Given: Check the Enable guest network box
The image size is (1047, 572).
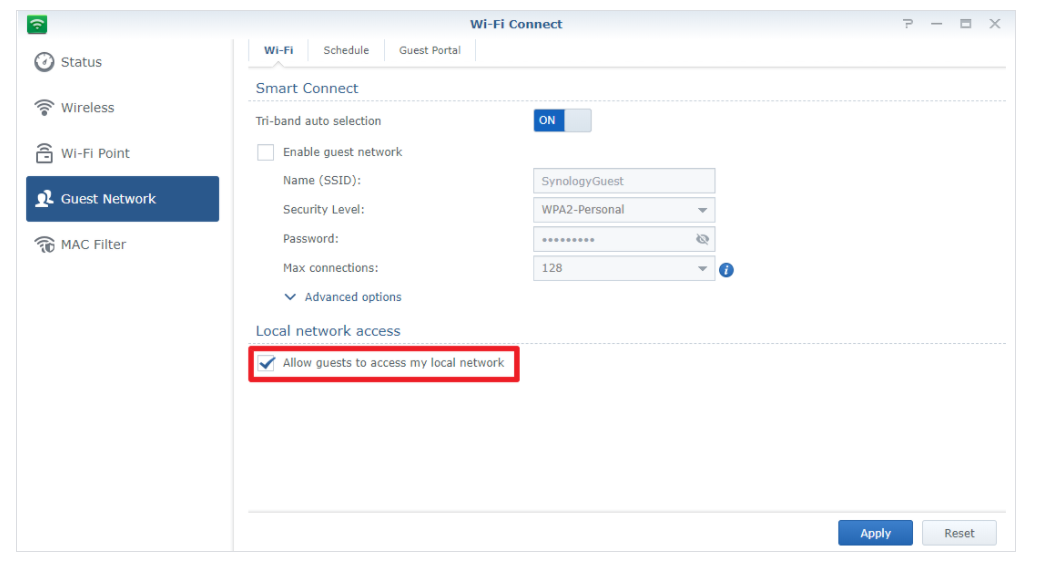Looking at the screenshot, I should click(266, 152).
